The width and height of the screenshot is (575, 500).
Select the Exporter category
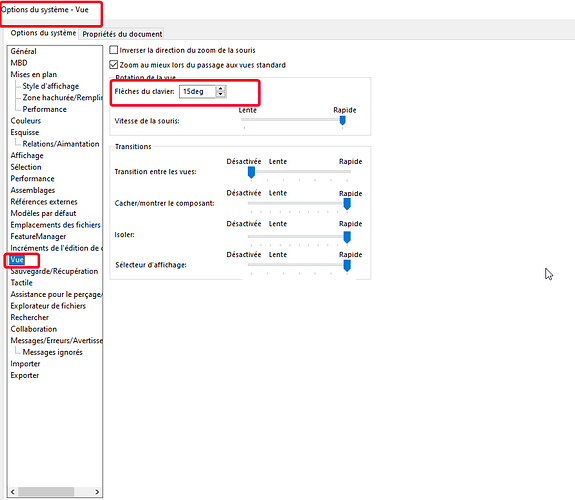[x=25, y=375]
